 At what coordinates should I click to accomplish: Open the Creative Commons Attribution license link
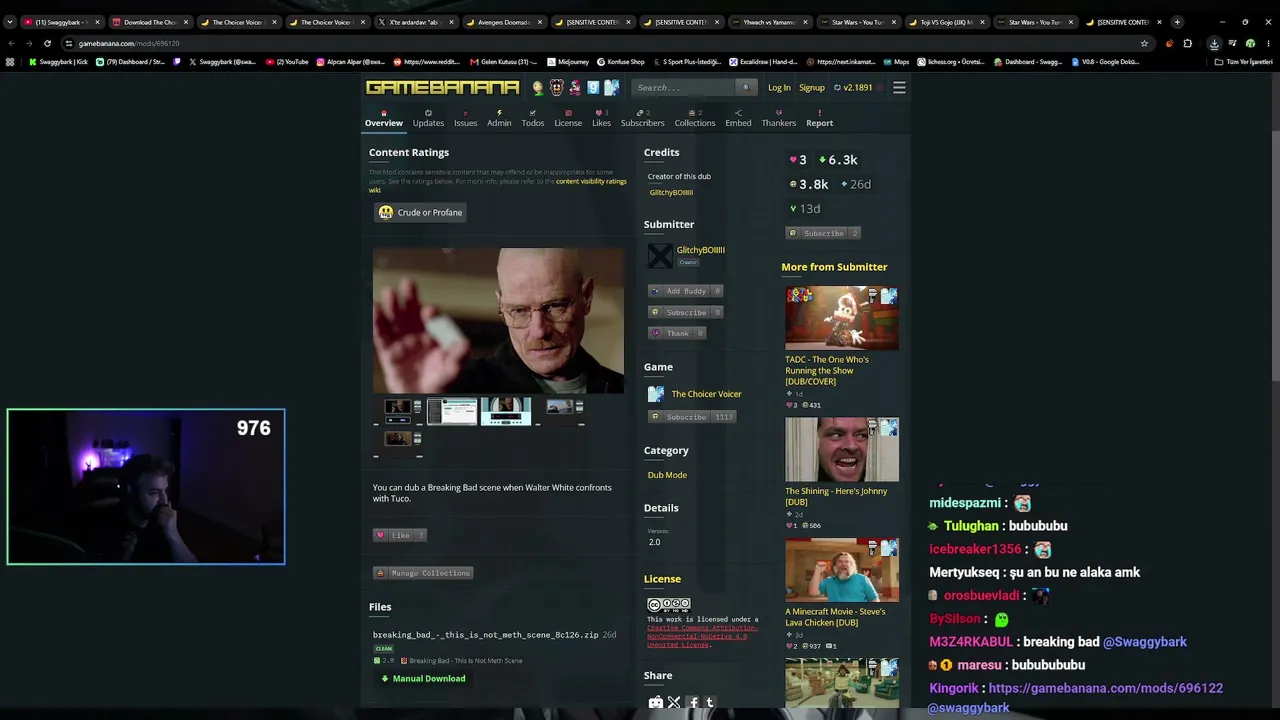pos(702,636)
